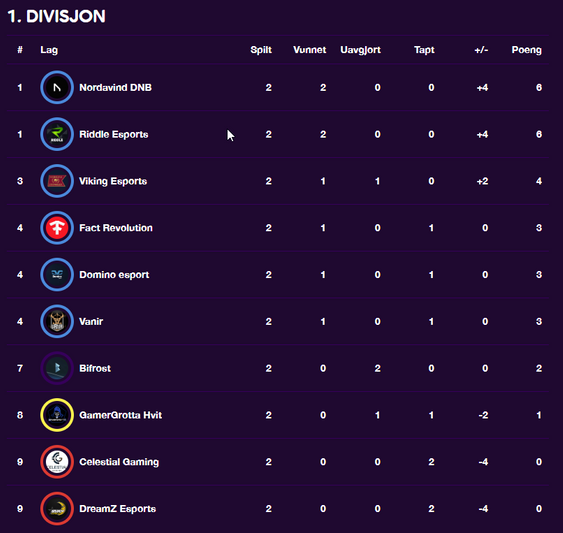Click the Poeng column header
Screen dimensions: 563x533
coord(526,50)
